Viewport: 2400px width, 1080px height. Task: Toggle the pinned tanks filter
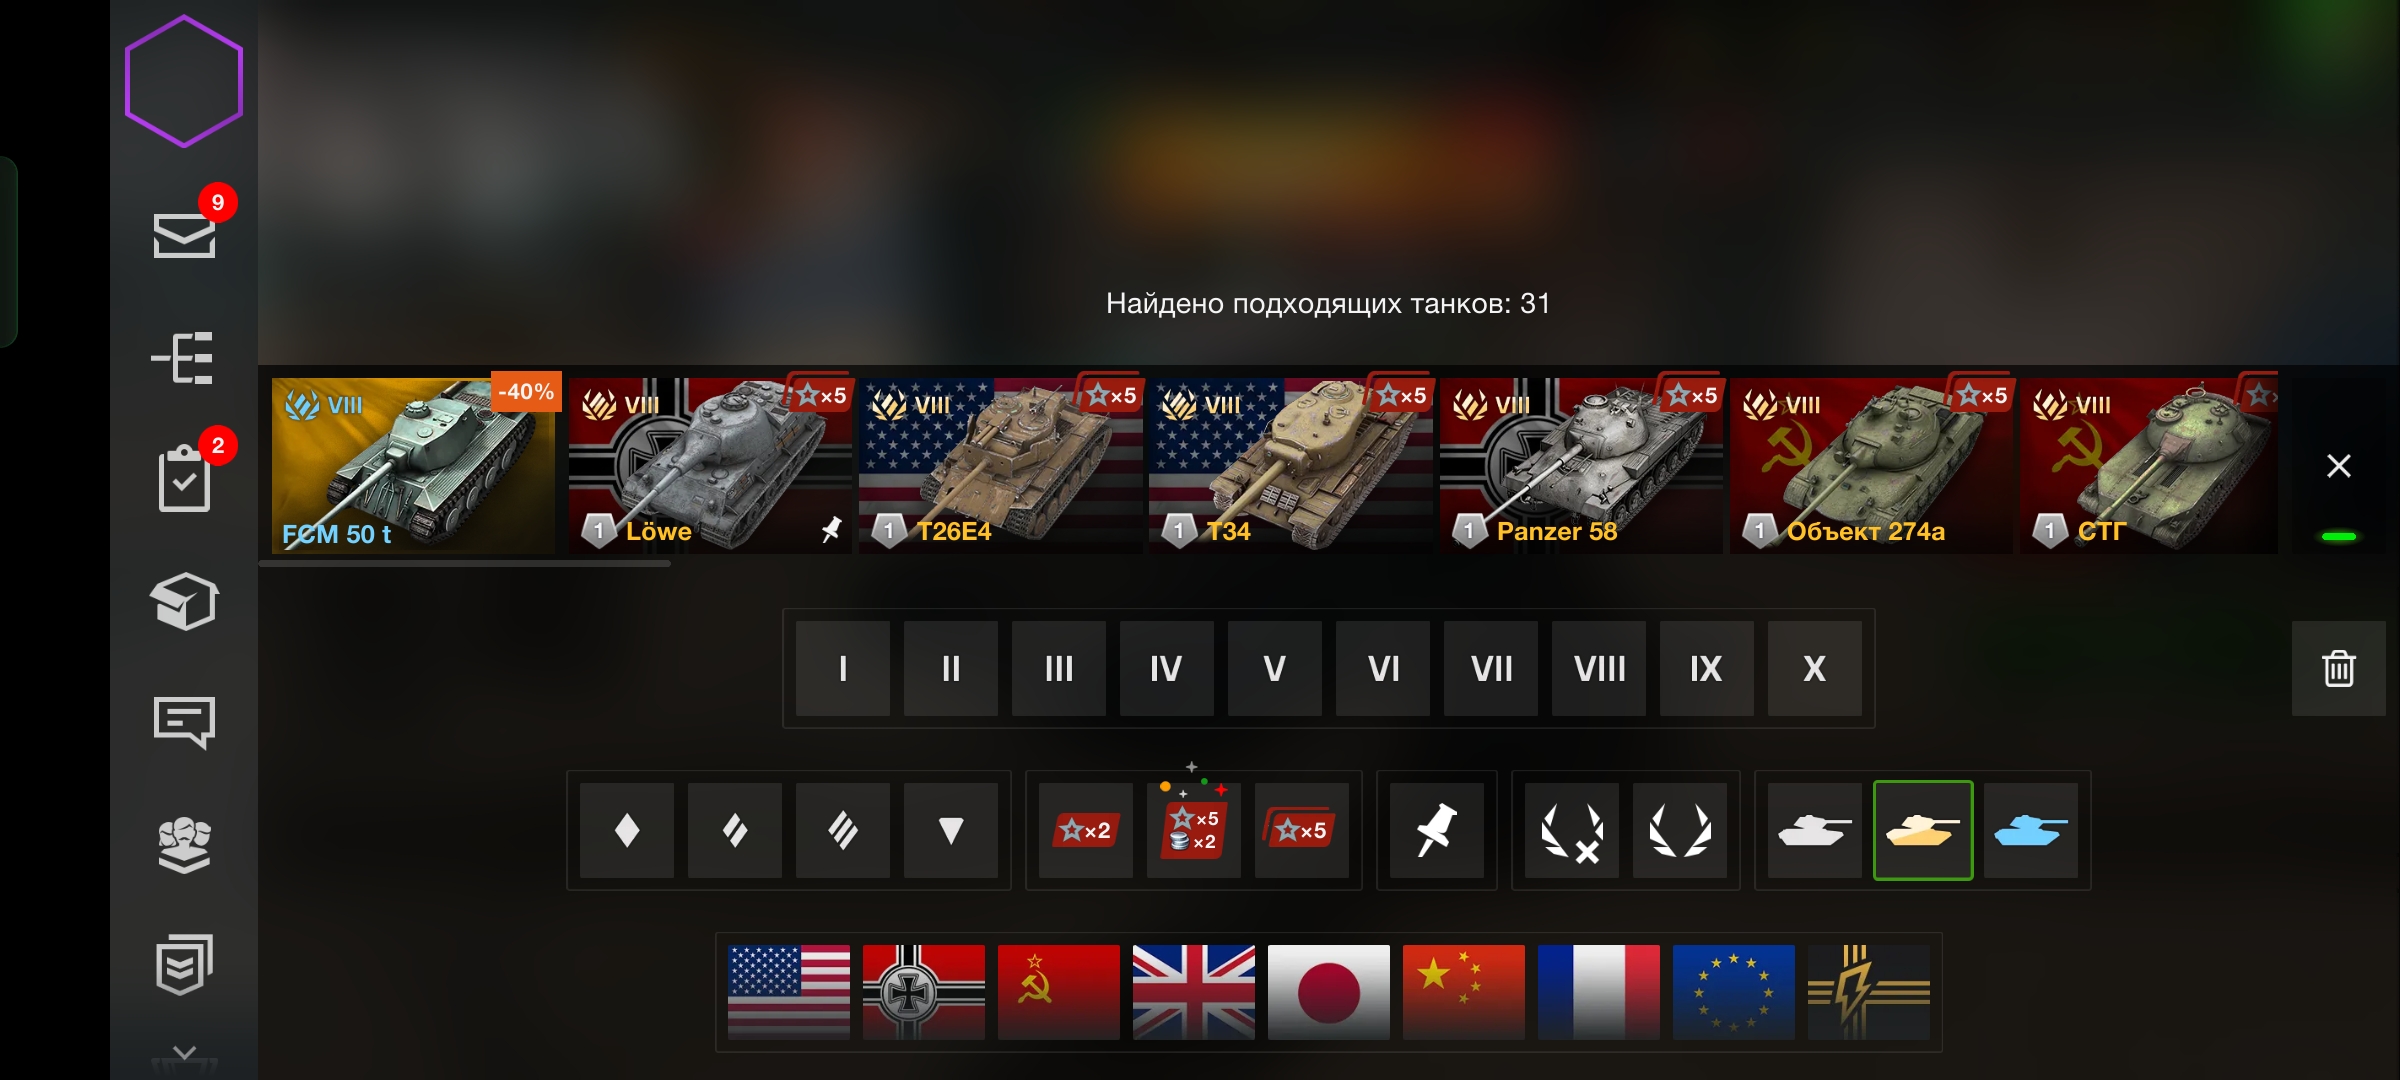tap(1436, 830)
